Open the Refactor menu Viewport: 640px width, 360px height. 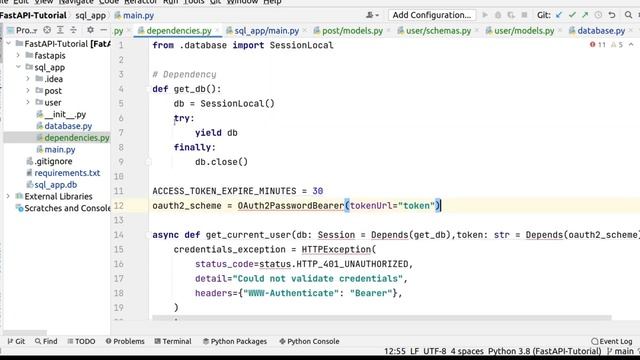tap(140, 2)
